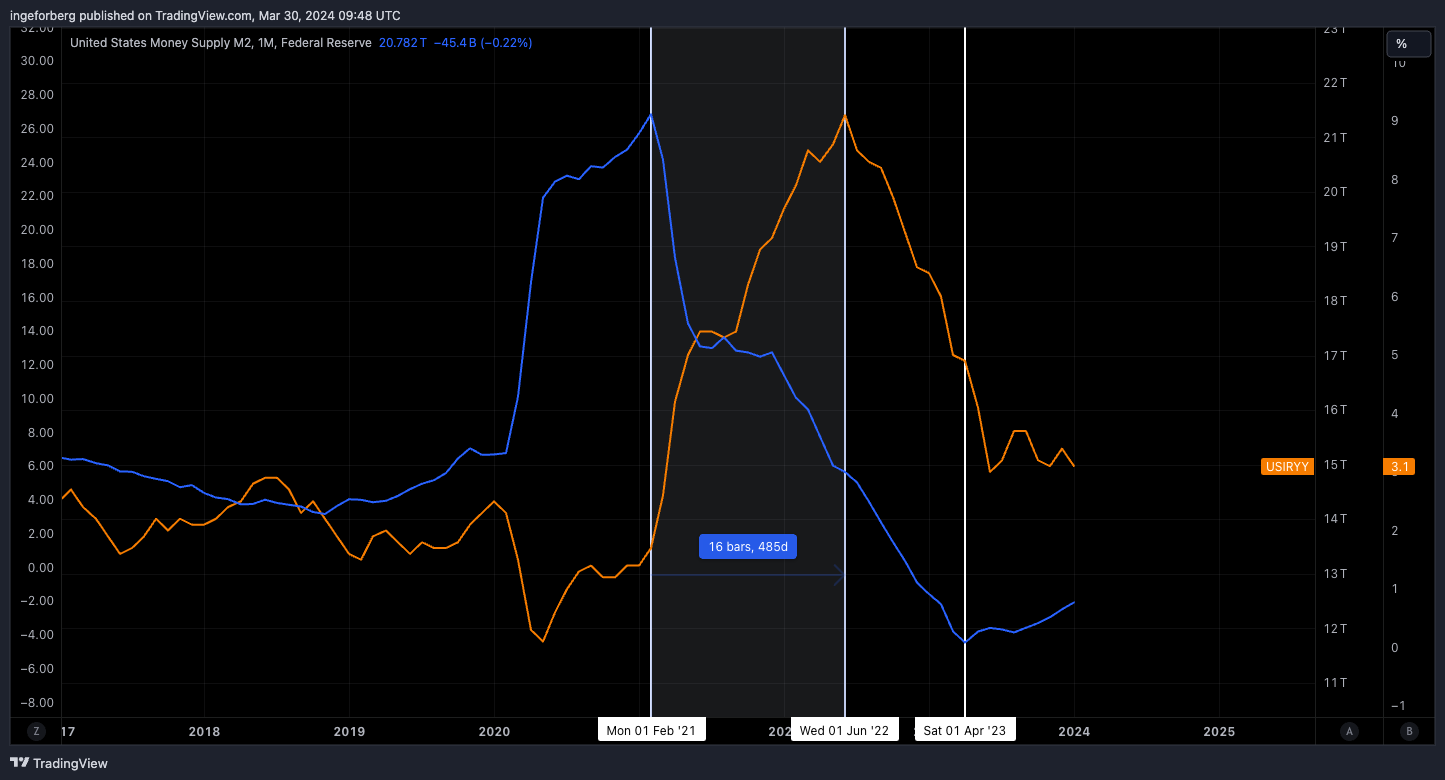Open the TradingView logo link

tap(58, 763)
